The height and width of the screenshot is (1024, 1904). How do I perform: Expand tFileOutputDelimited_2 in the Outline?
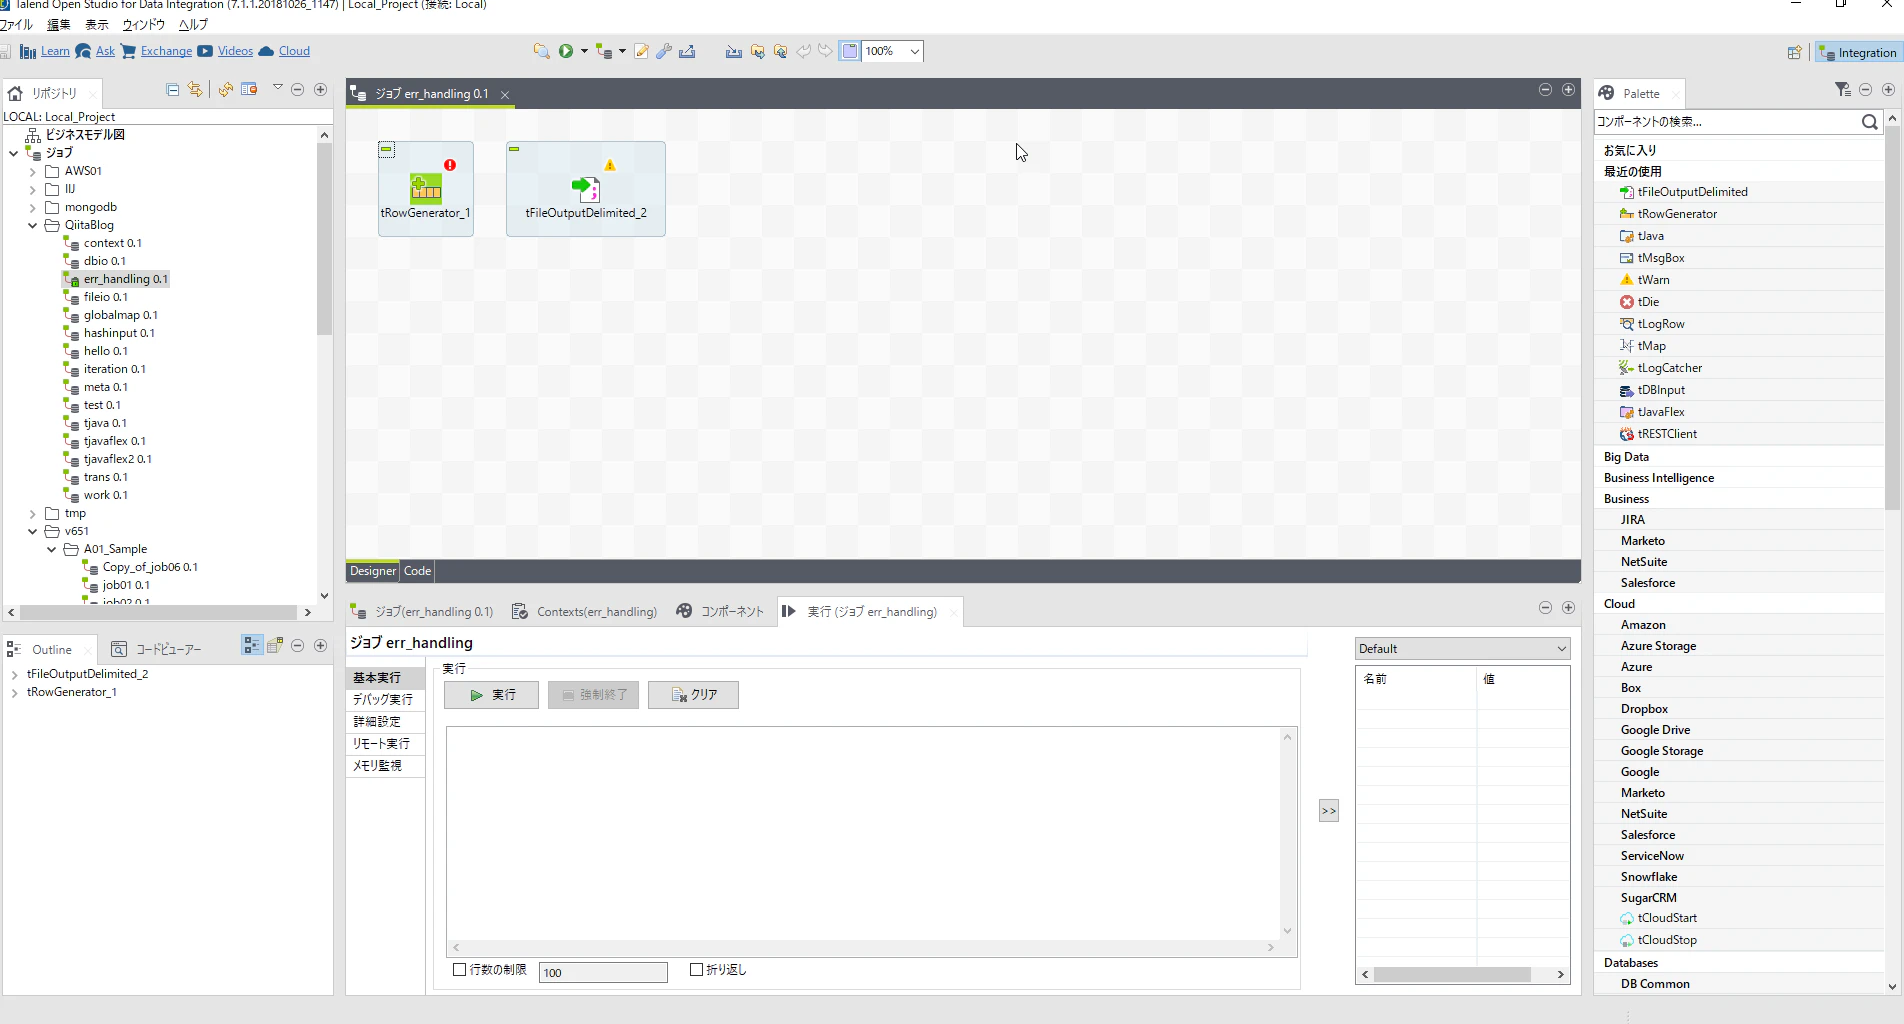[x=14, y=675]
